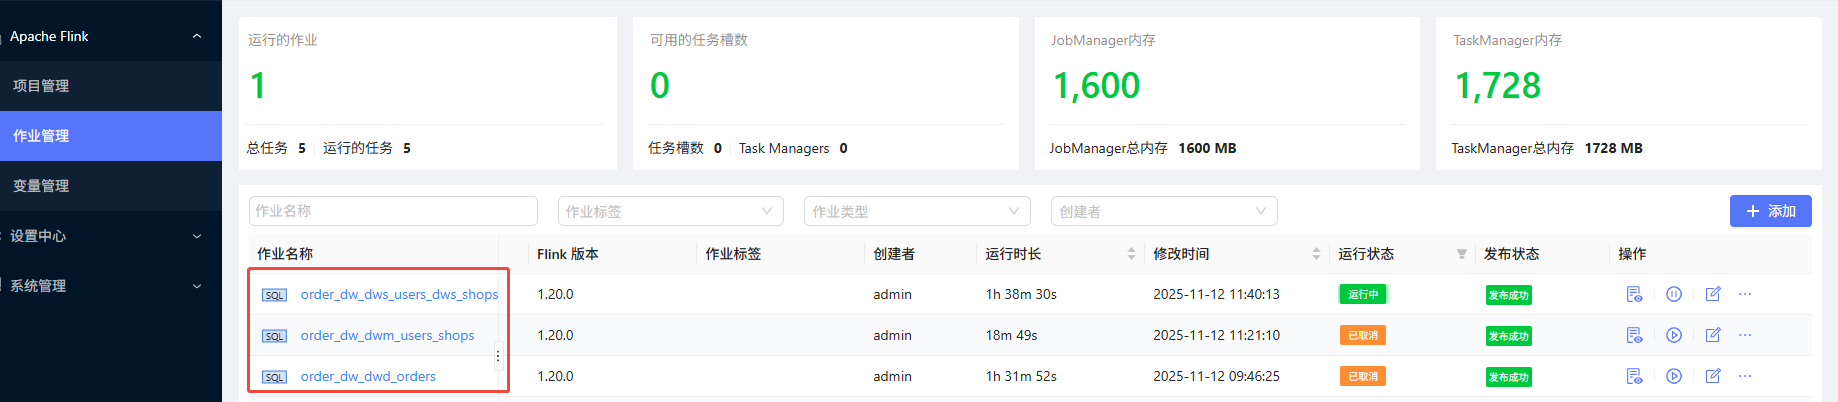The width and height of the screenshot is (1838, 402).
Task: Click 发布成功 badge for order_dw_dws_users_dws_shops
Action: [x=1508, y=295]
